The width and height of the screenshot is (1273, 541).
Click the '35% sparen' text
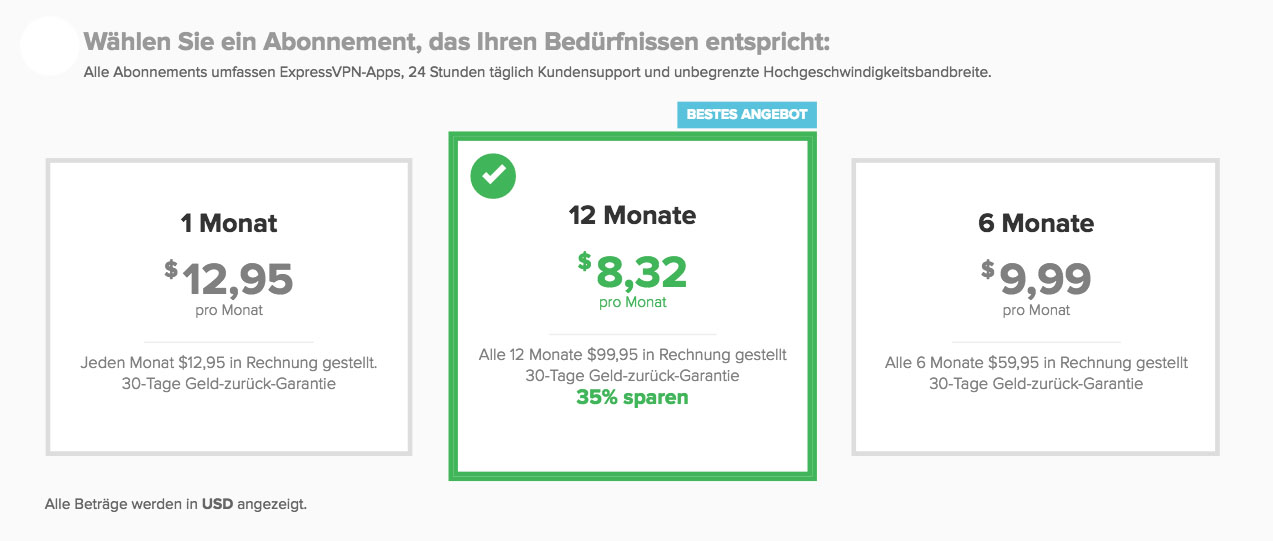point(632,397)
